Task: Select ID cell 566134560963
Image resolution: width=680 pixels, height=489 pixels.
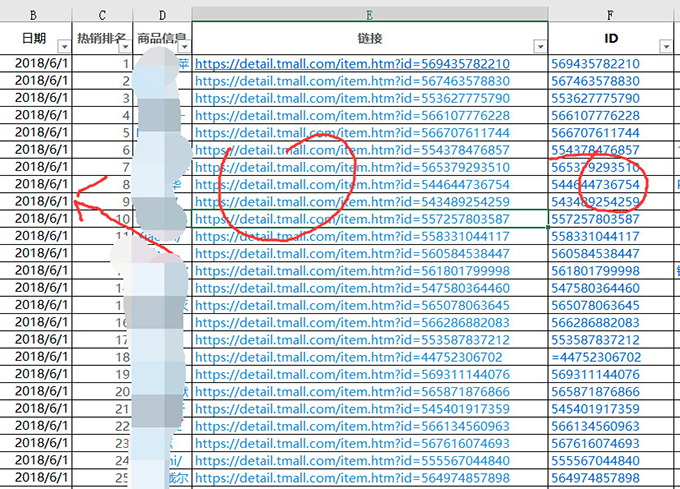Action: pos(611,427)
